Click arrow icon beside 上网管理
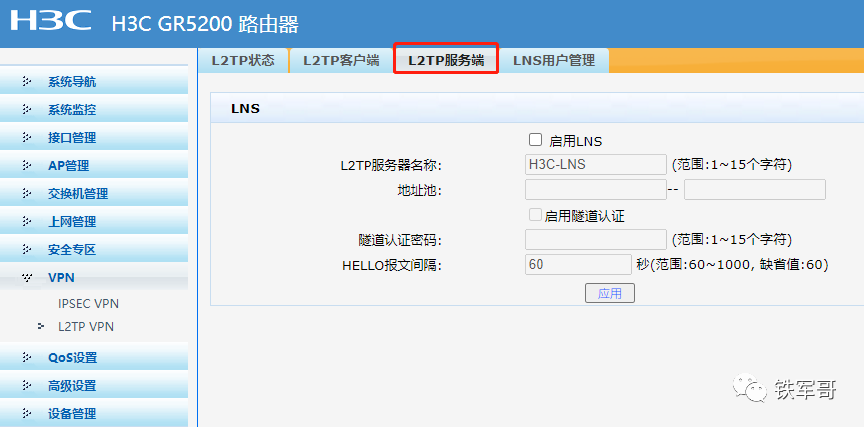 pyautogui.click(x=26, y=221)
